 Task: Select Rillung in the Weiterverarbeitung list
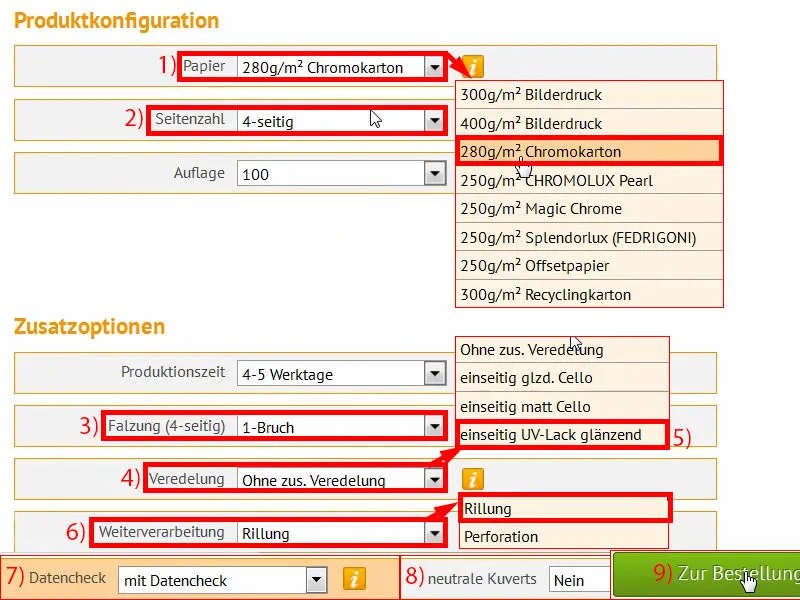pyautogui.click(x=564, y=508)
